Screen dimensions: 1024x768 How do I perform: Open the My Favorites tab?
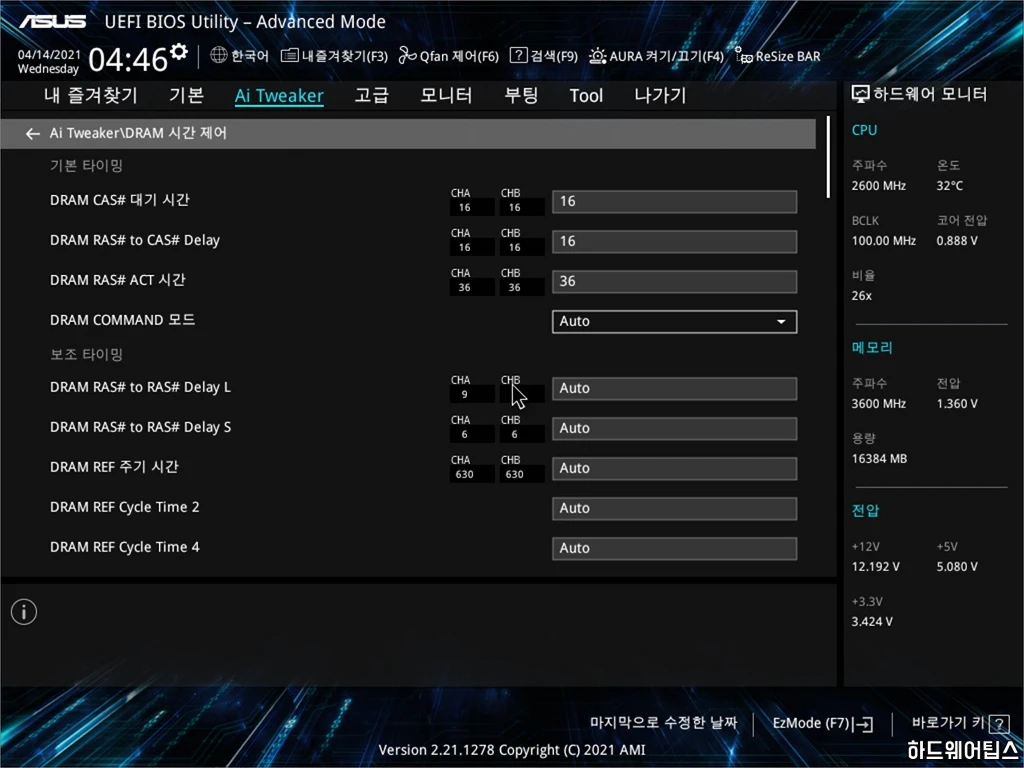pos(91,96)
